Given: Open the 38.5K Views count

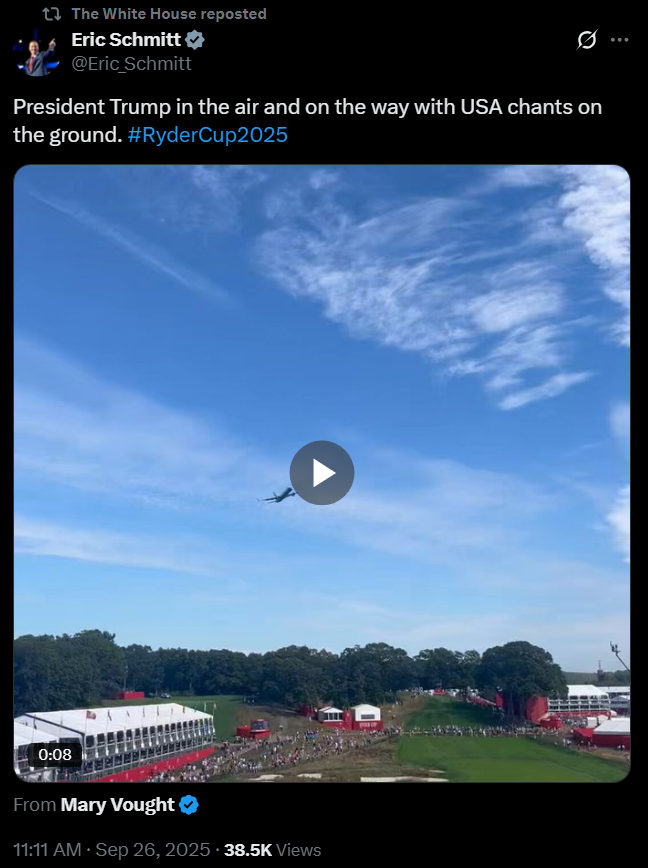Looking at the screenshot, I should [272, 850].
